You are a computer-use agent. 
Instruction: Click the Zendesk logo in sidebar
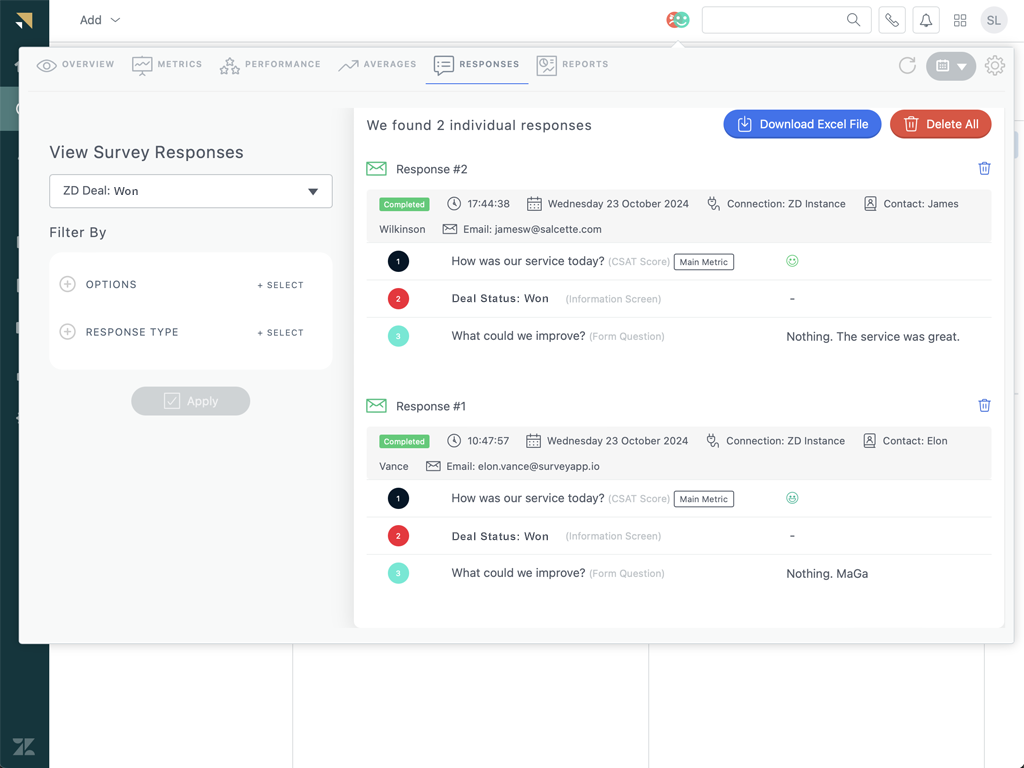pos(24,746)
